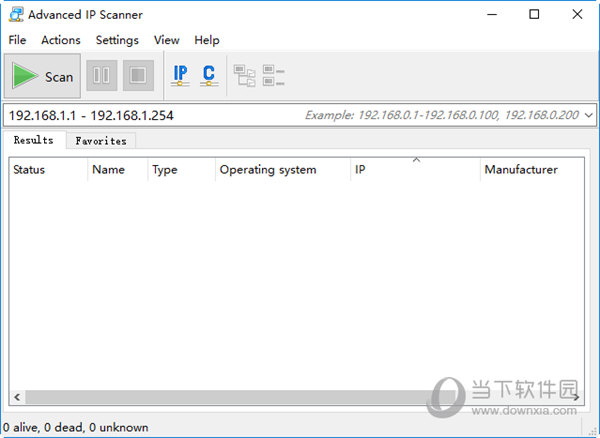Click the Stop scan icon
The width and height of the screenshot is (600, 438).
tap(138, 75)
